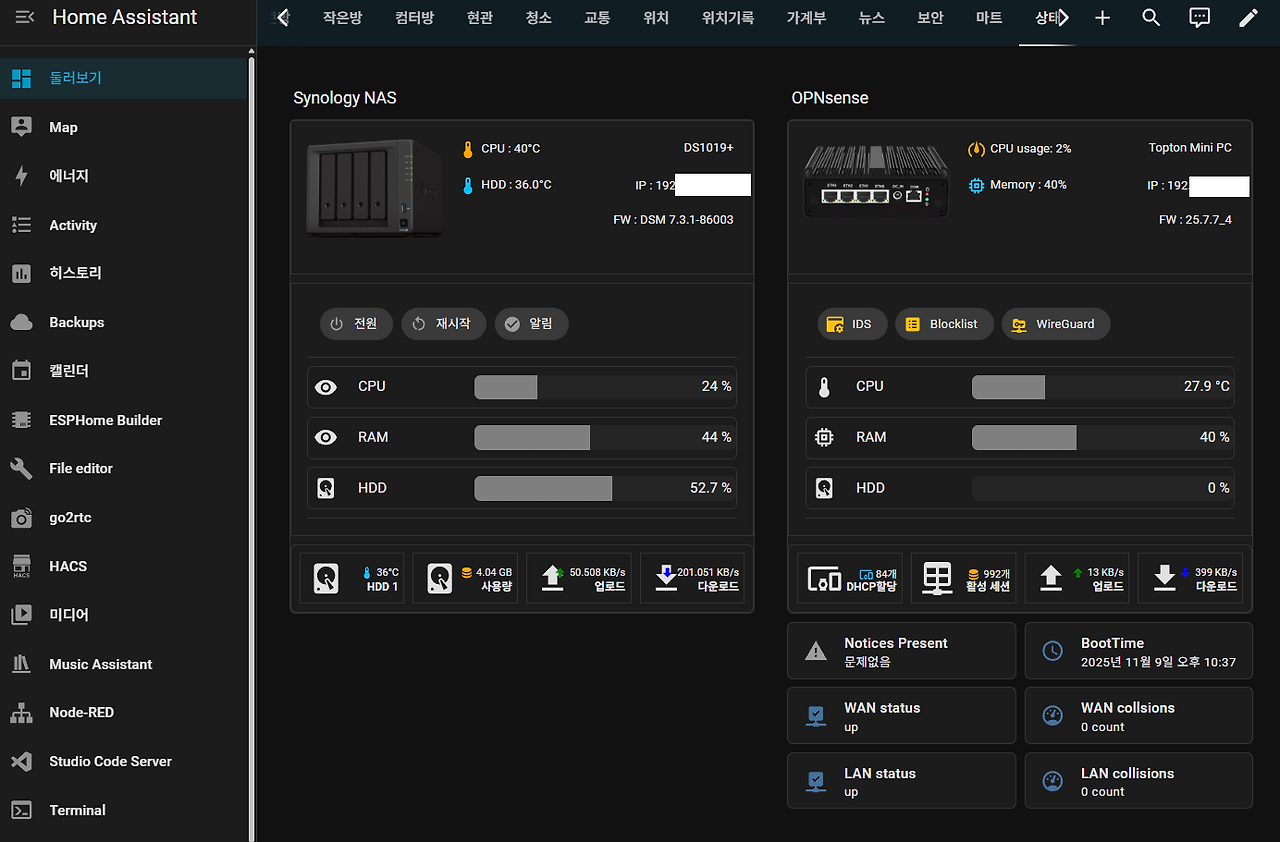
Task: Open the 미디어 media browser
Action: 123,615
